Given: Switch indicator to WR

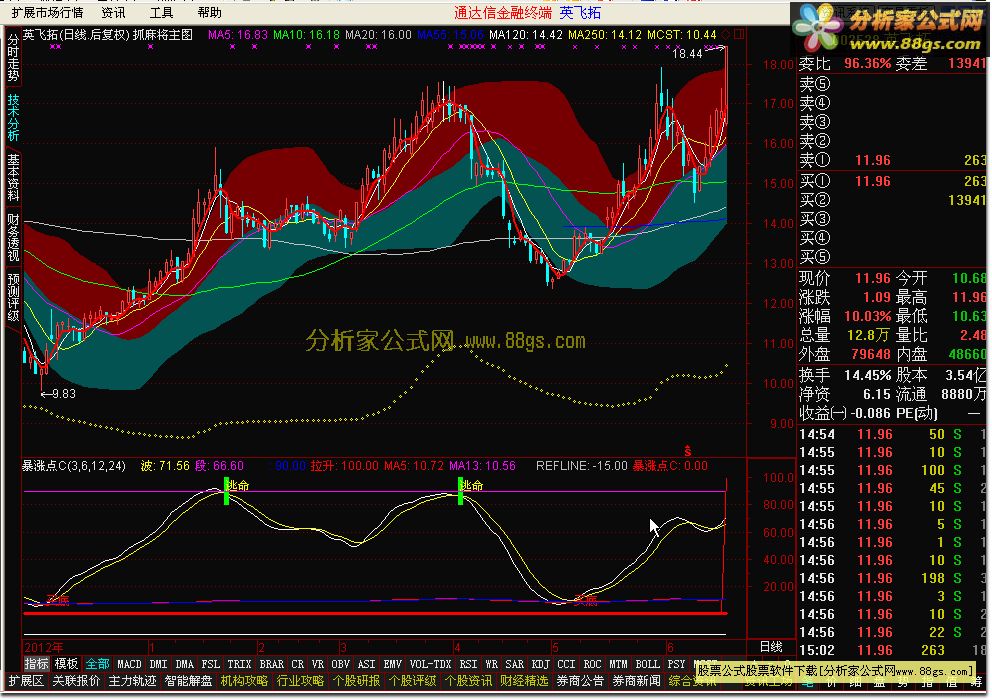Looking at the screenshot, I should coord(492,664).
